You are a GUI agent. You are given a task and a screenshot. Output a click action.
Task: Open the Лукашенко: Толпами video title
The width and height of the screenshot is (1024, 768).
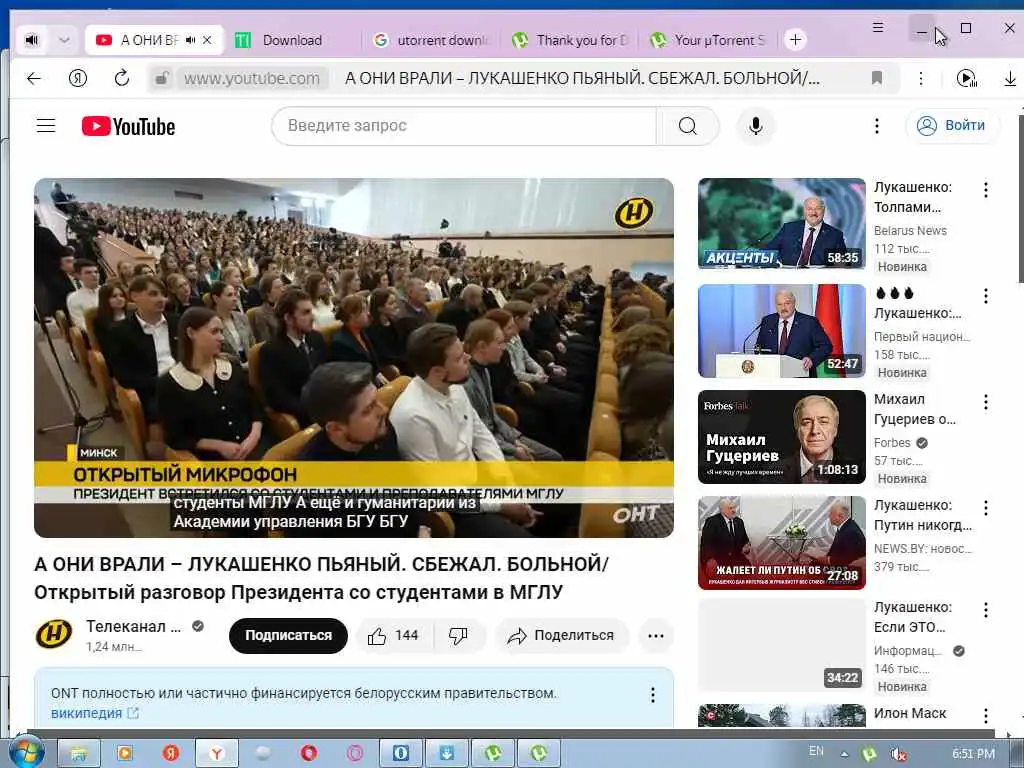(913, 197)
